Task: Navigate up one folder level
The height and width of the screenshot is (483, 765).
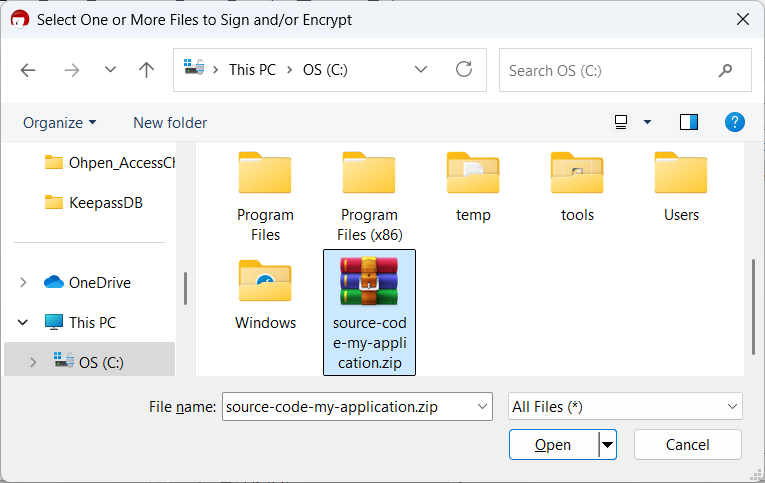Action: click(x=147, y=70)
